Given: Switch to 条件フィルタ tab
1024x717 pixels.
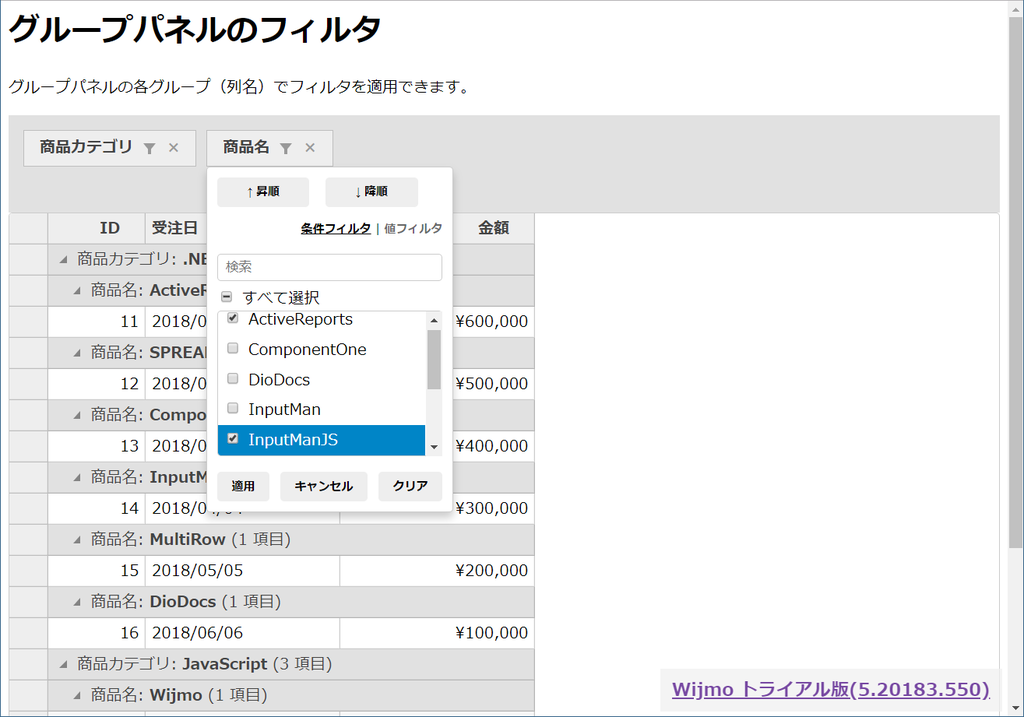Looking at the screenshot, I should 336,229.
